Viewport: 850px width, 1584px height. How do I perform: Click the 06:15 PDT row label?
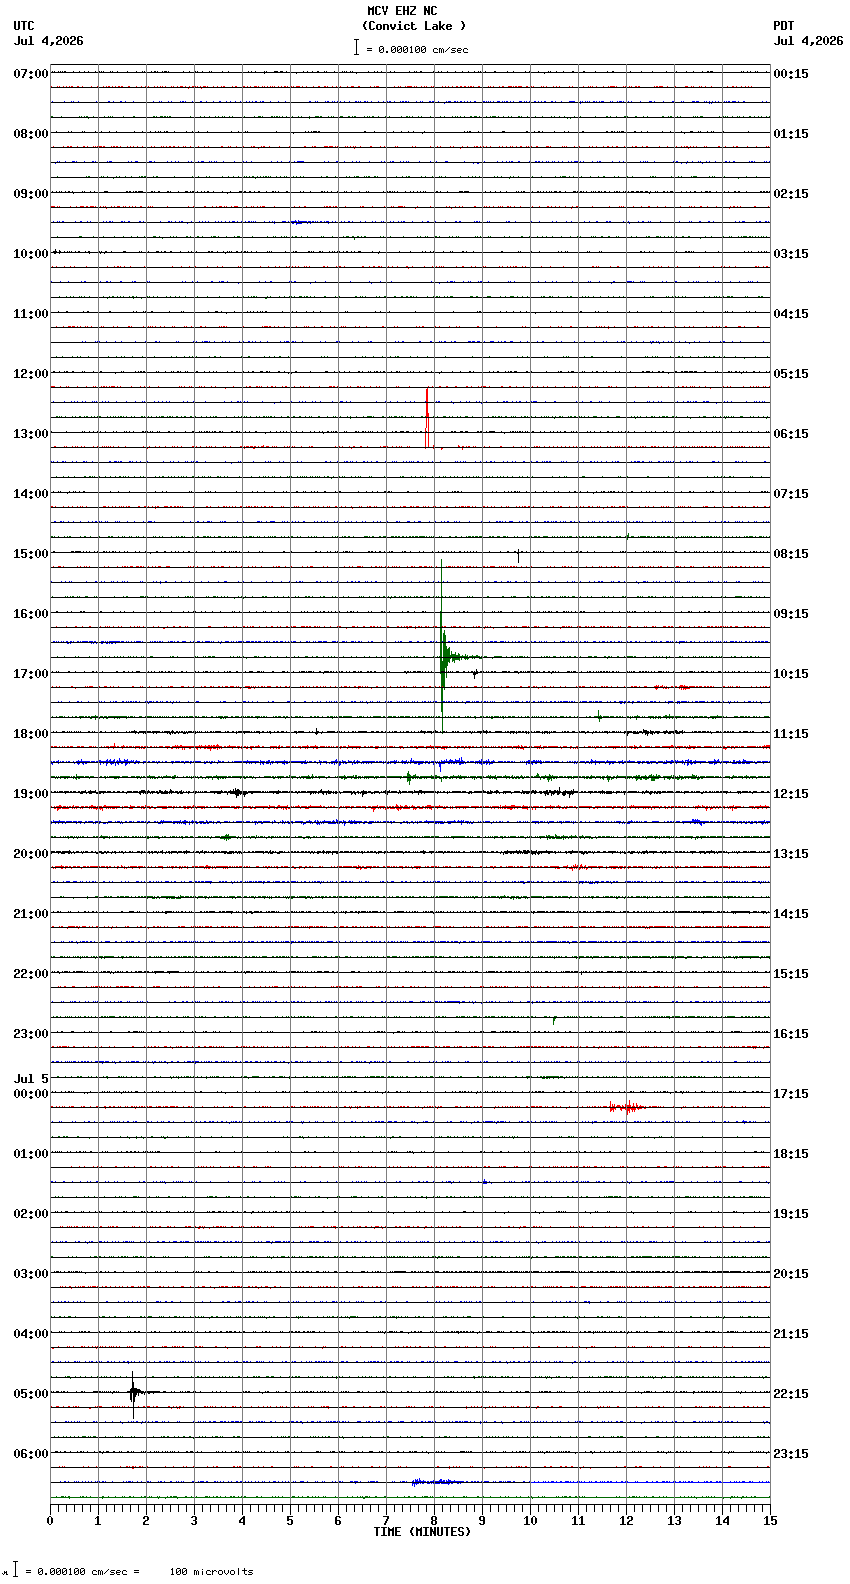[791, 434]
